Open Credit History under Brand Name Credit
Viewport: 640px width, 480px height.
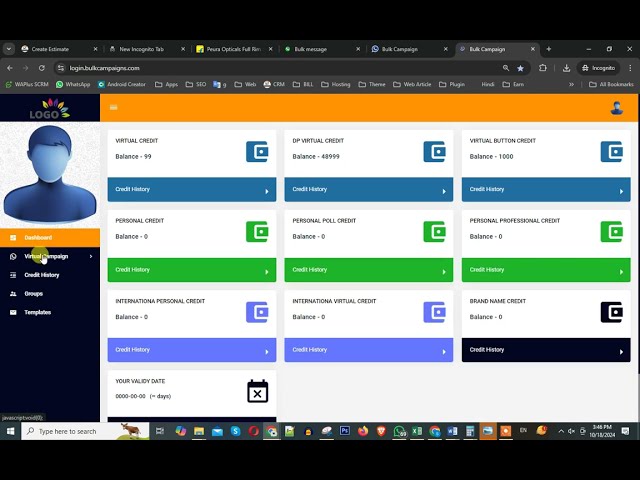pos(545,350)
